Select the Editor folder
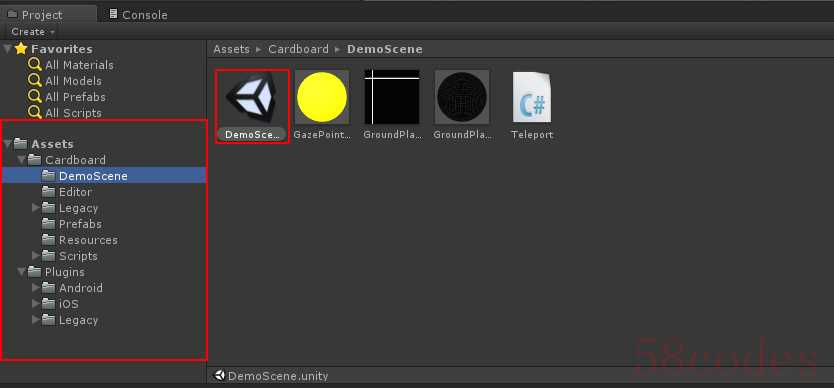This screenshot has height=388, width=834. click(x=75, y=192)
